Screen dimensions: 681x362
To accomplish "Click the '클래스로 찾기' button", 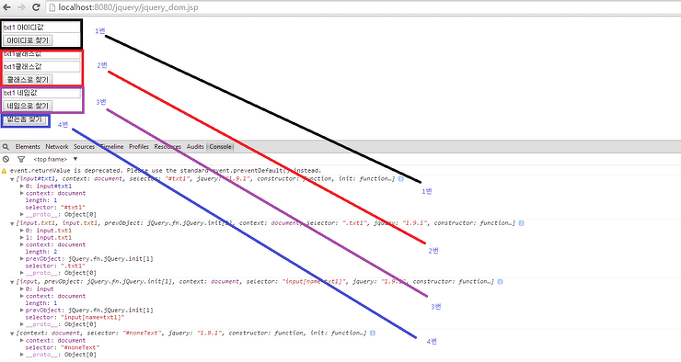I will [28, 79].
